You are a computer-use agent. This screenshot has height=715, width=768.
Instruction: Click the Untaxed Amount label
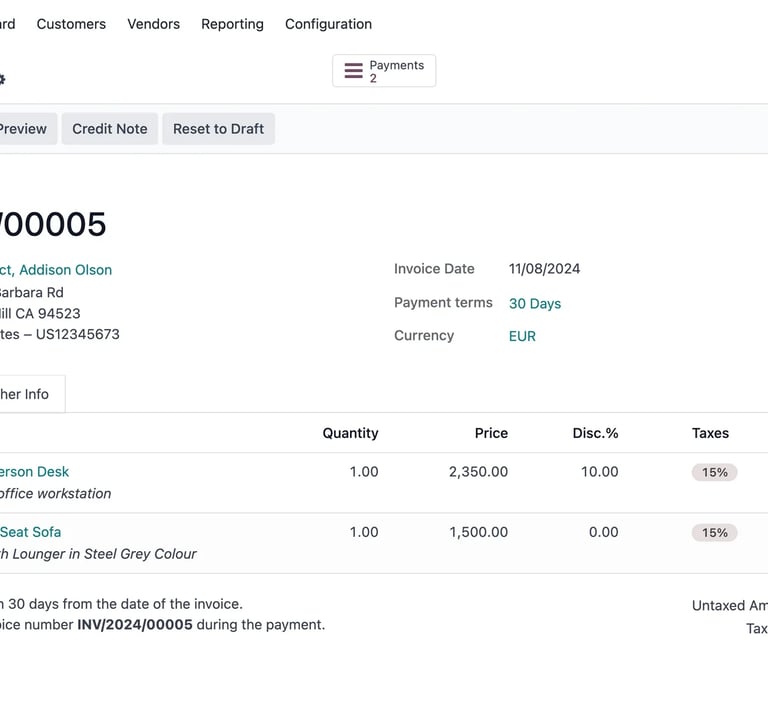point(730,606)
